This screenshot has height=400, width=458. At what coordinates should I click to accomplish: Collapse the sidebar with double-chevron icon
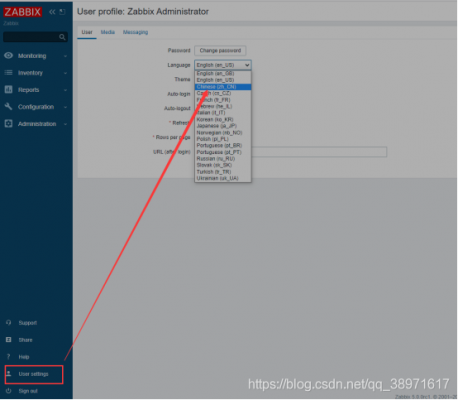[x=52, y=12]
